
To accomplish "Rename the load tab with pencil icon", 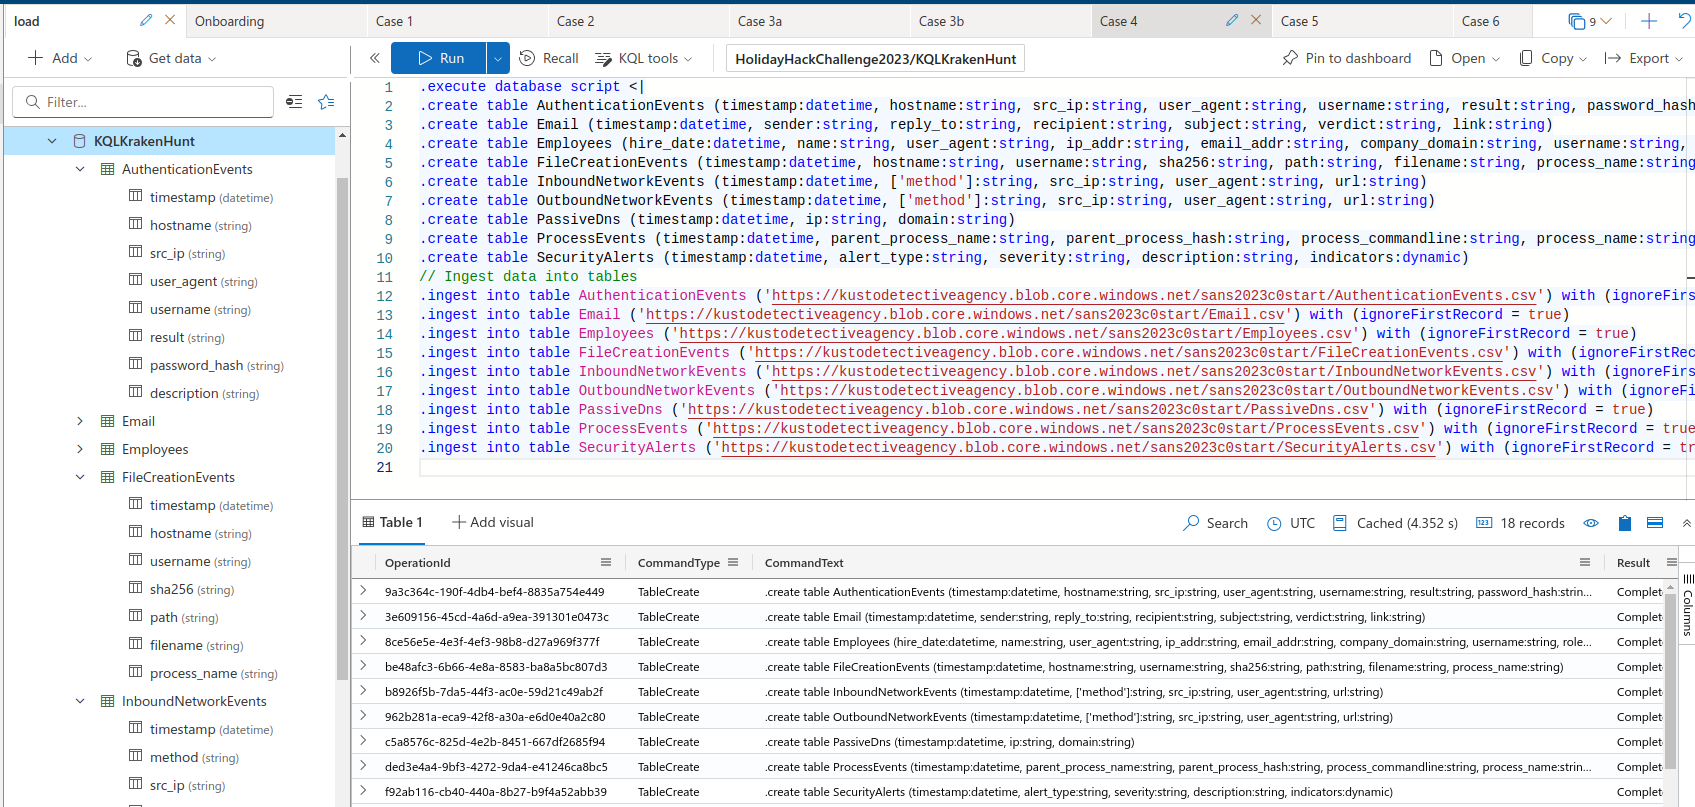I will [x=146, y=20].
